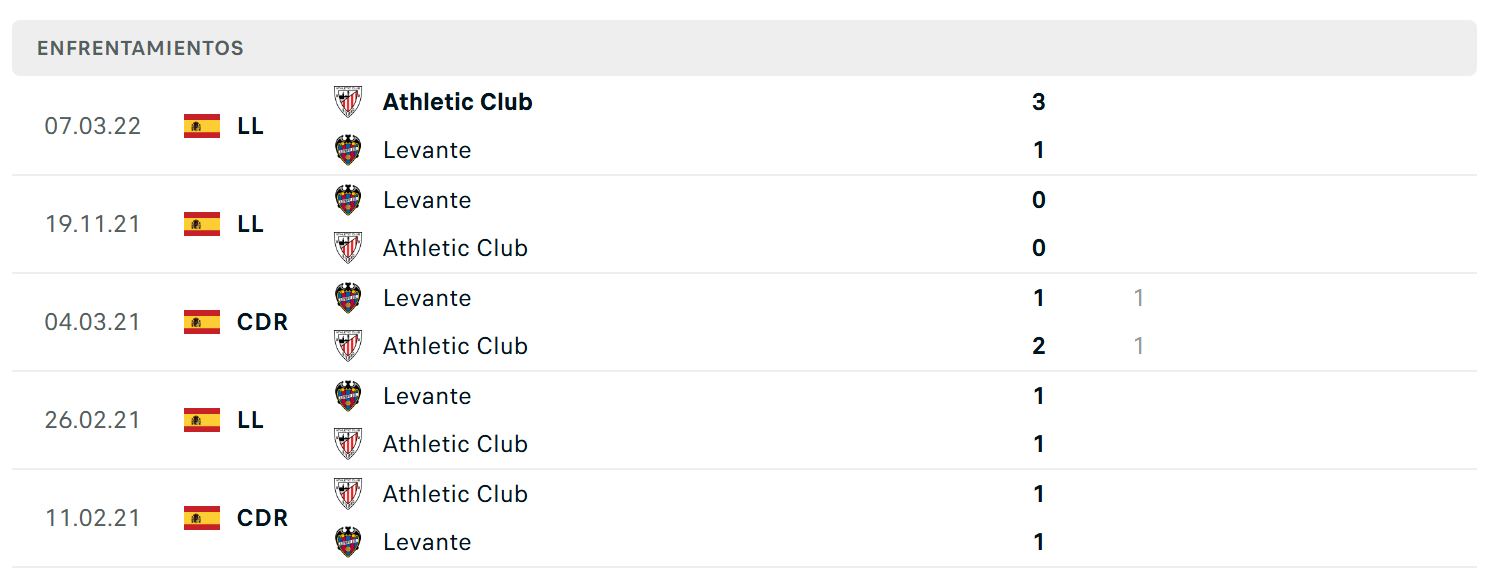Click Athletic Club crest in 19.11.21 match

pyautogui.click(x=348, y=248)
